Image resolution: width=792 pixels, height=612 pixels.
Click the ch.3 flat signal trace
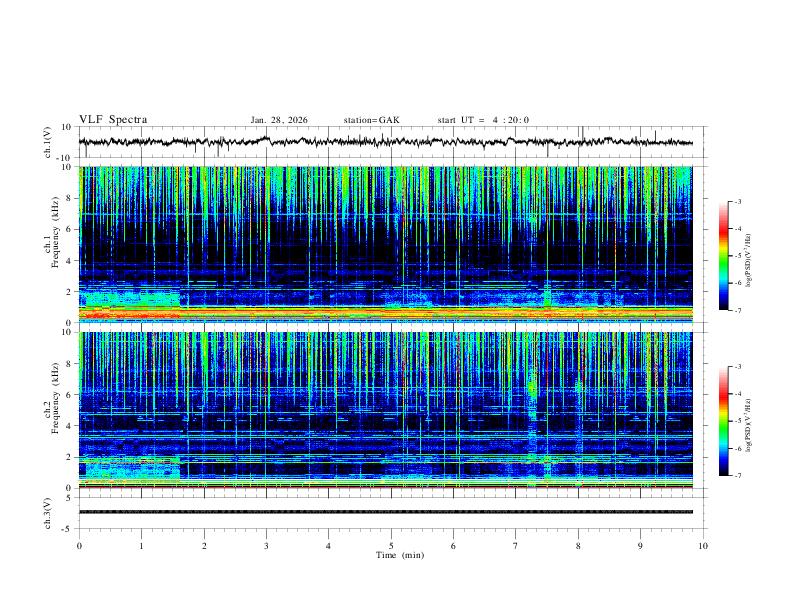[386, 512]
